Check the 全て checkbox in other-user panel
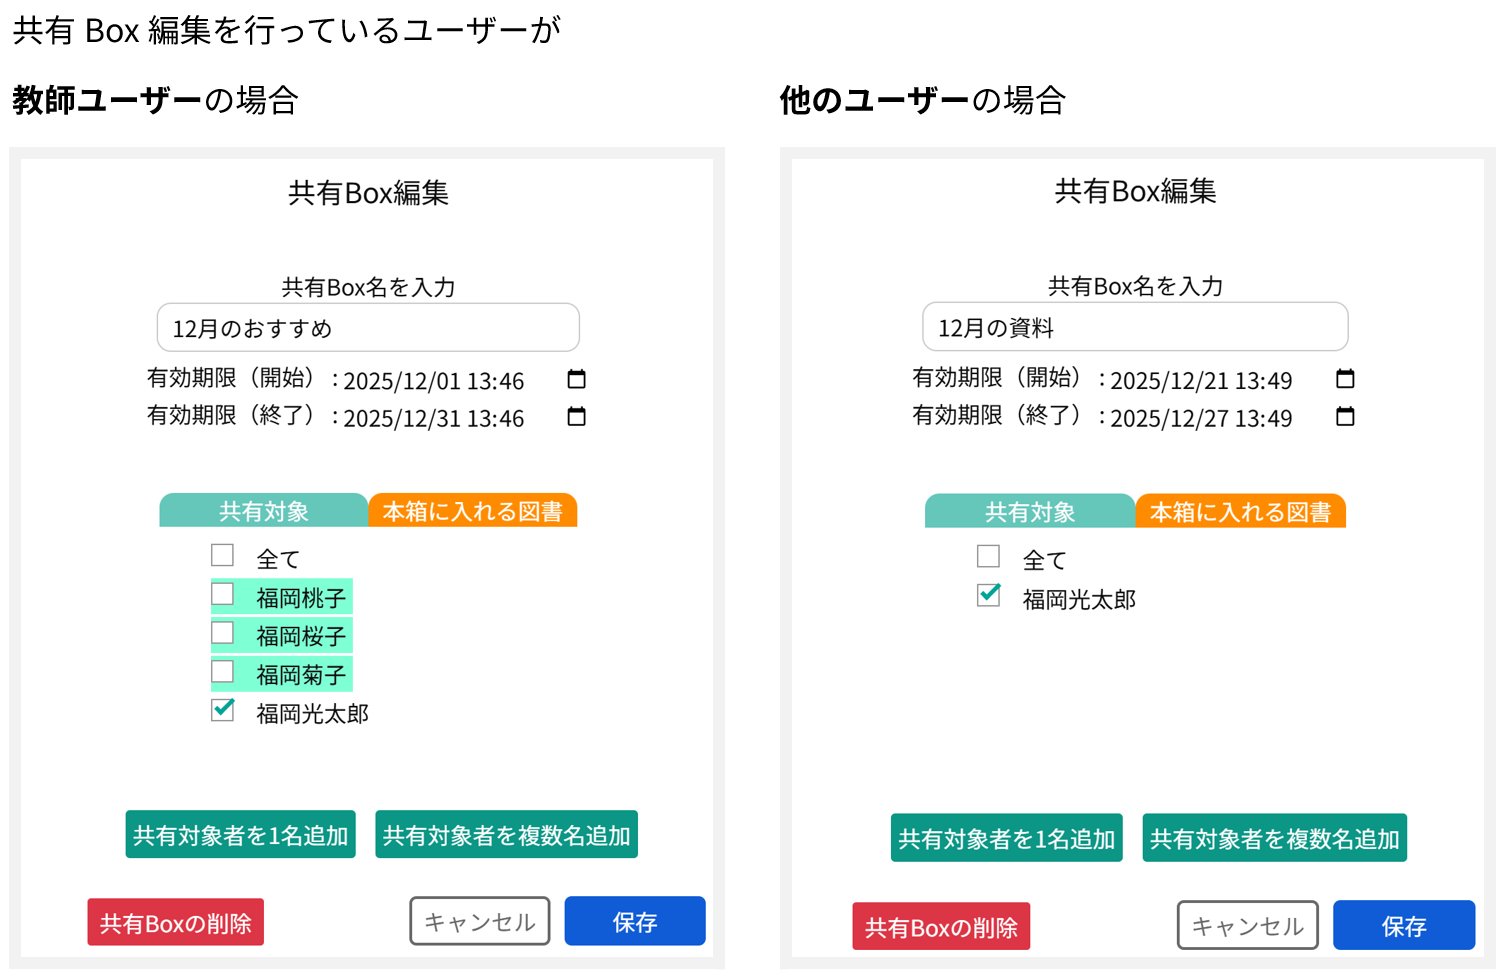The image size is (1507, 979). (x=989, y=556)
